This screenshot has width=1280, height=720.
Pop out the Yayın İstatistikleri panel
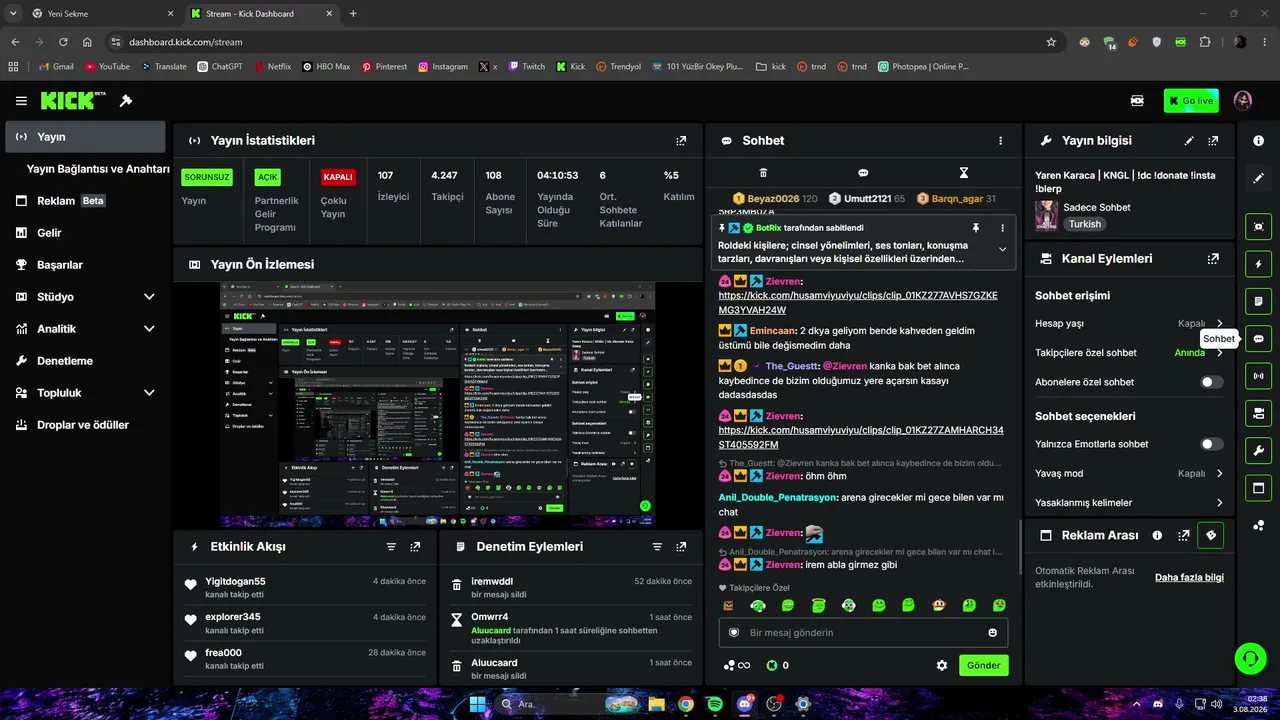point(681,141)
